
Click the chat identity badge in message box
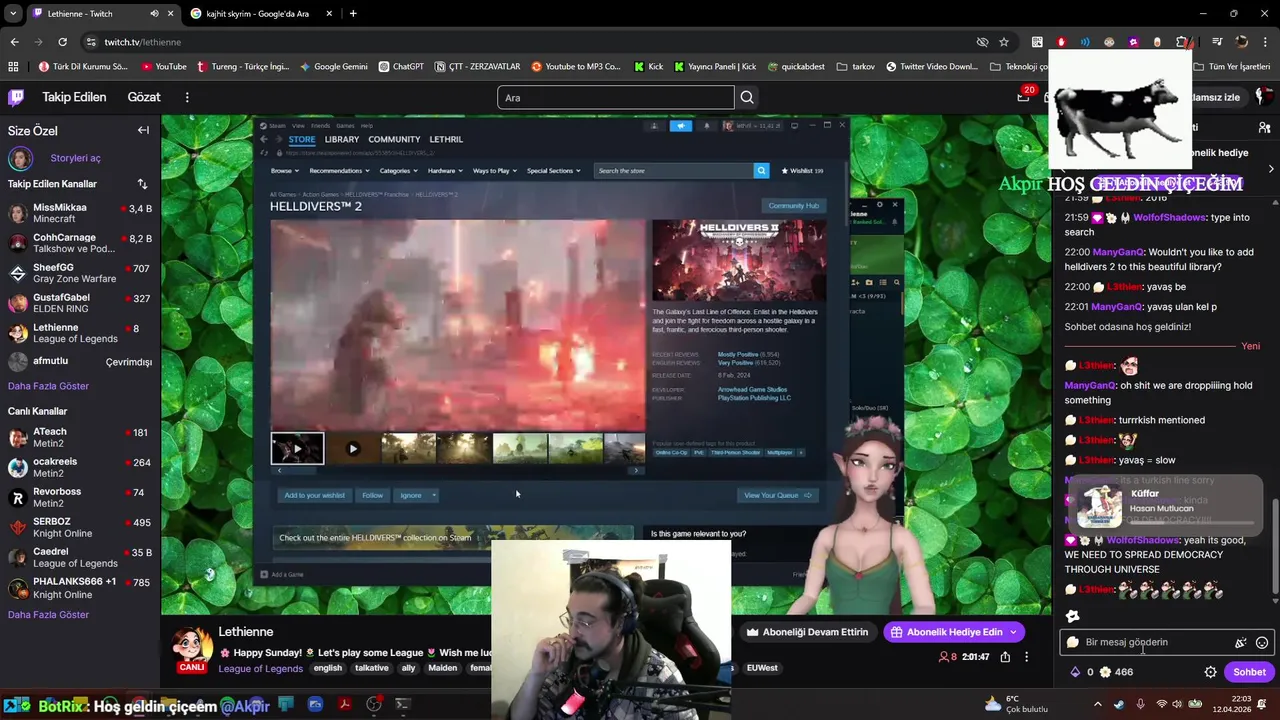click(x=1073, y=642)
